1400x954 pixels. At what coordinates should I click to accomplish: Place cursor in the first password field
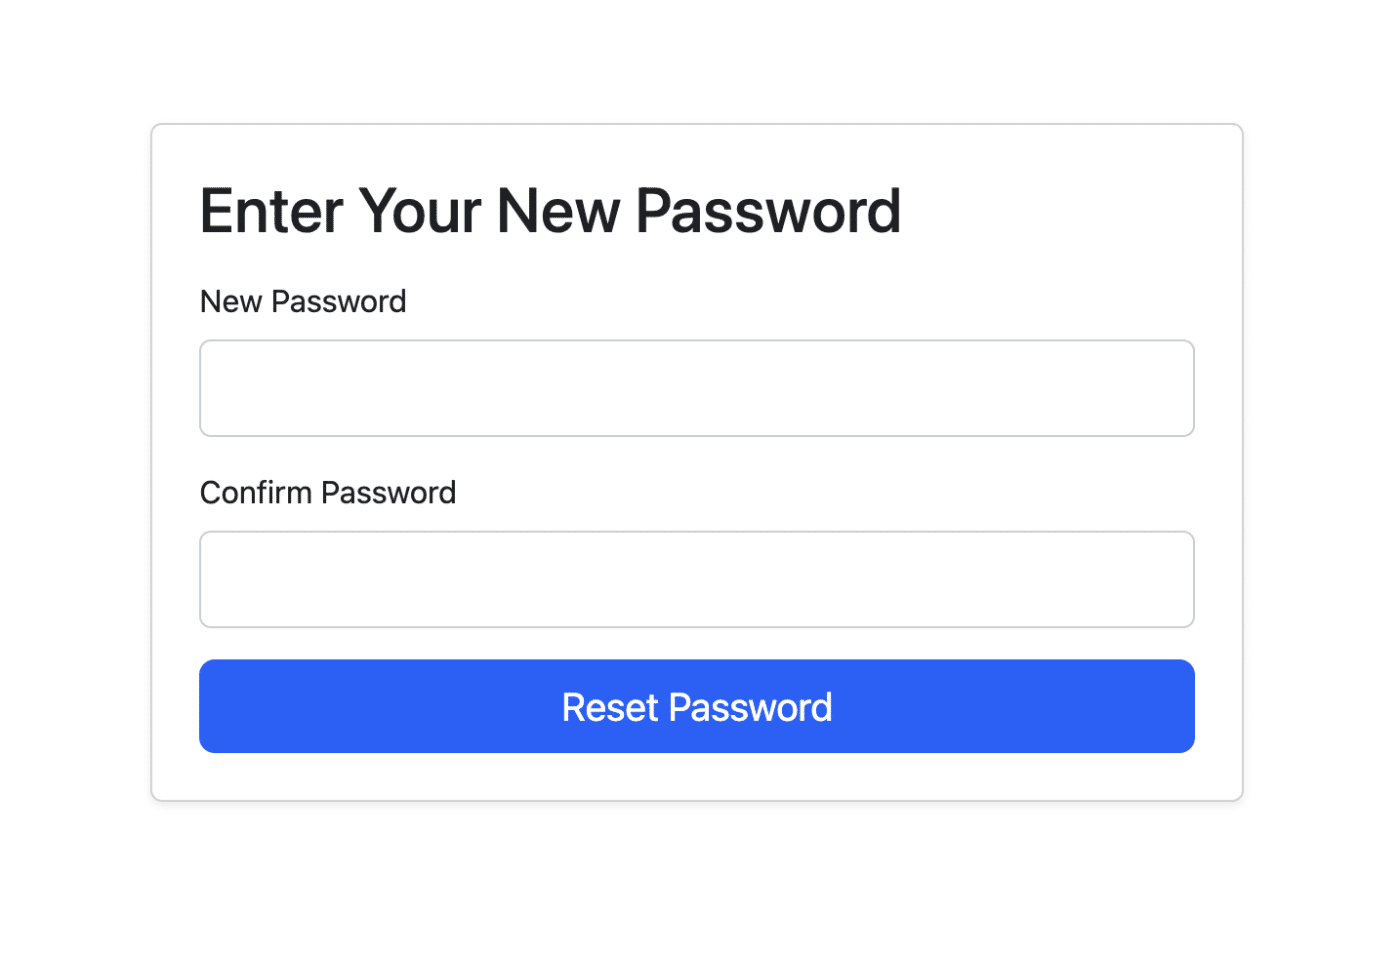(x=697, y=388)
